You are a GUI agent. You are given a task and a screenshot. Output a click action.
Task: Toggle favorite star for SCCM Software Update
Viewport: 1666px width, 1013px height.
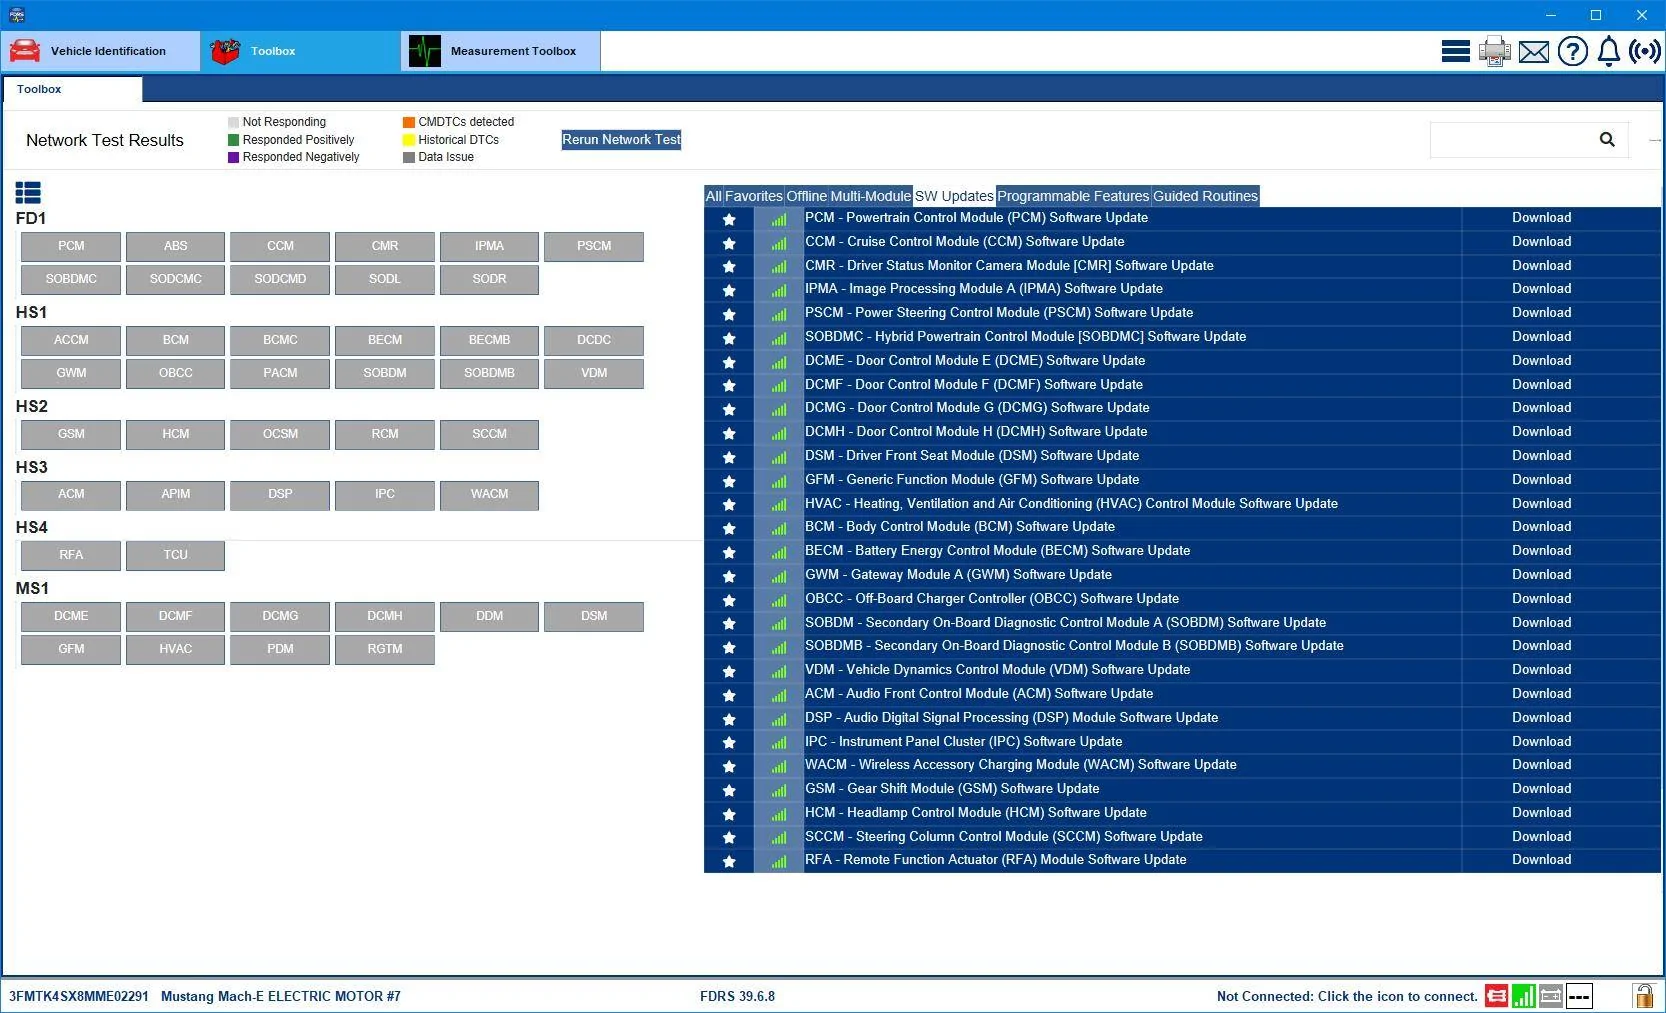pyautogui.click(x=729, y=838)
